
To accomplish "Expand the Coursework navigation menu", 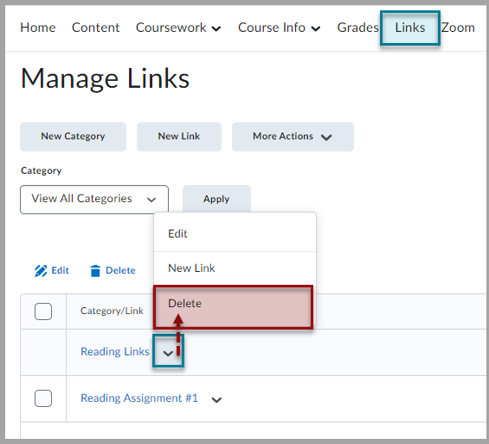I will [x=178, y=28].
